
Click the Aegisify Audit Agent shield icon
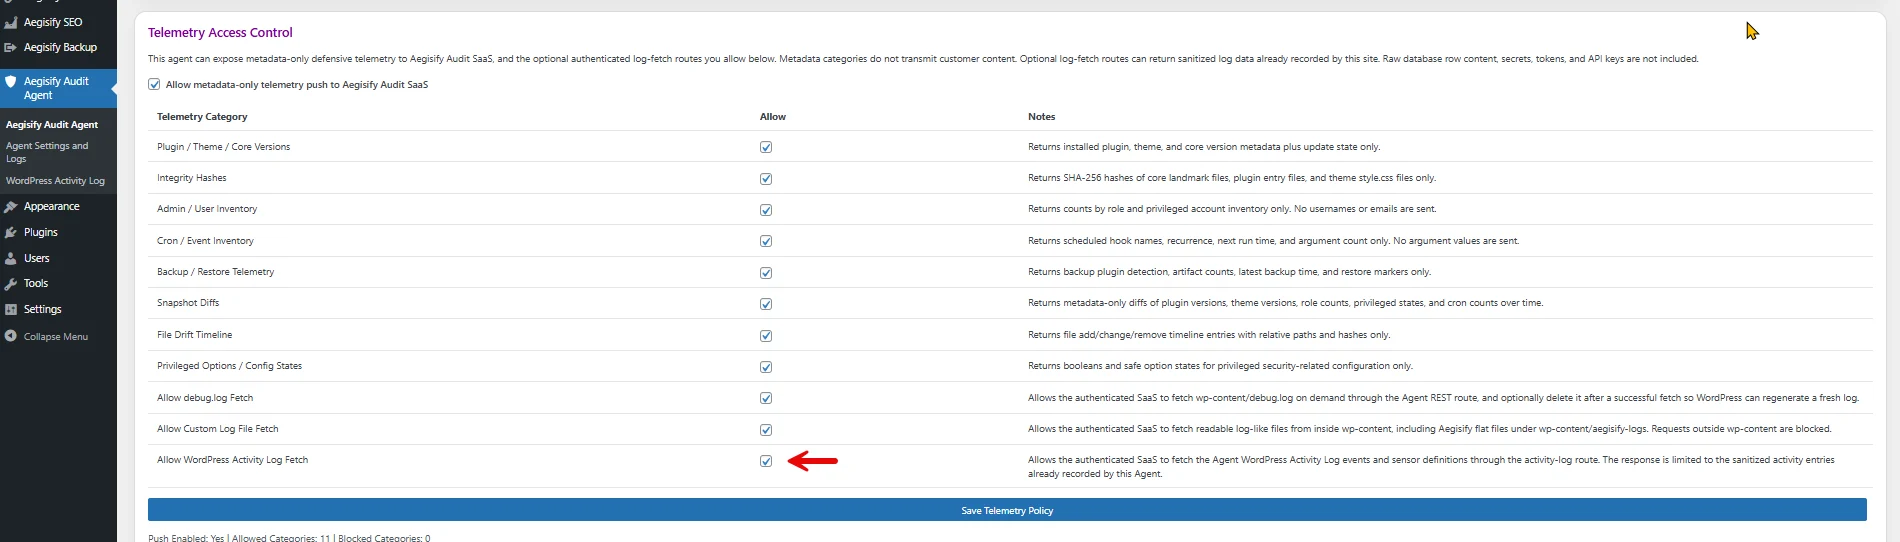click(11, 82)
